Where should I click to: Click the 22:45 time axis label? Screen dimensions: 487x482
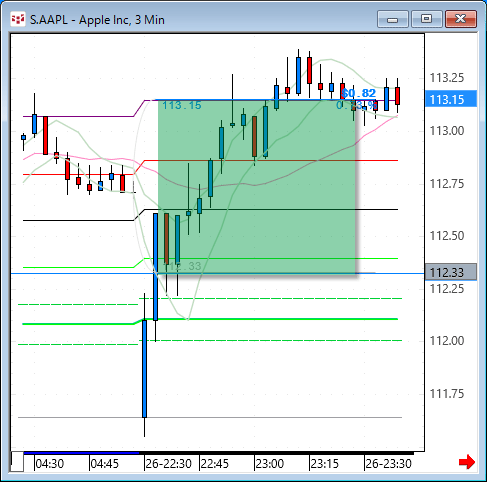pos(215,464)
